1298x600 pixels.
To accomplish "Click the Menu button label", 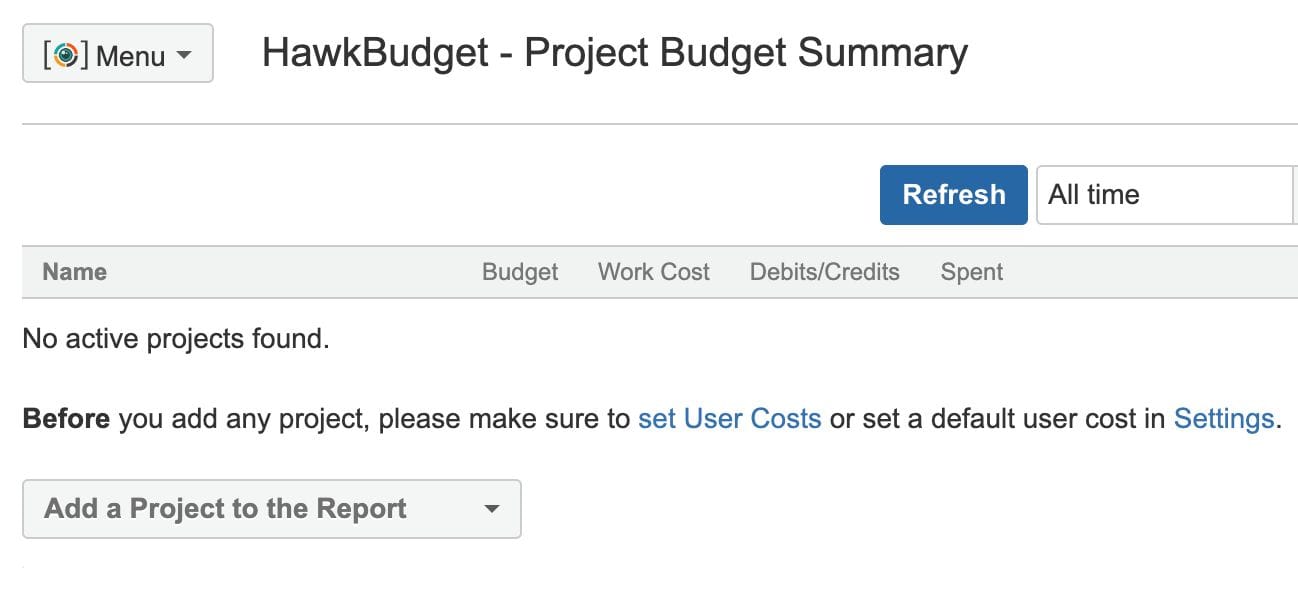I will pos(131,55).
